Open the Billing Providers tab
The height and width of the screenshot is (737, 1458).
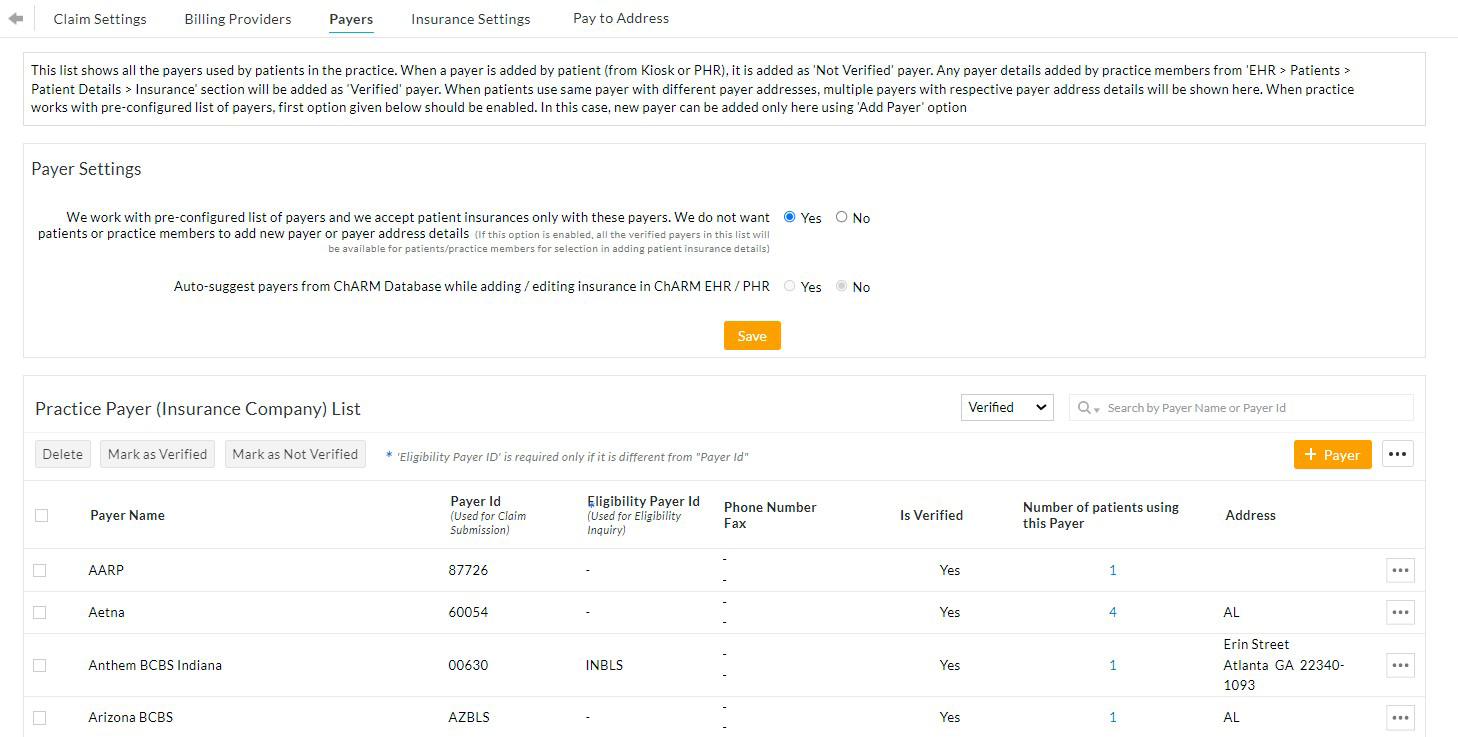click(238, 19)
